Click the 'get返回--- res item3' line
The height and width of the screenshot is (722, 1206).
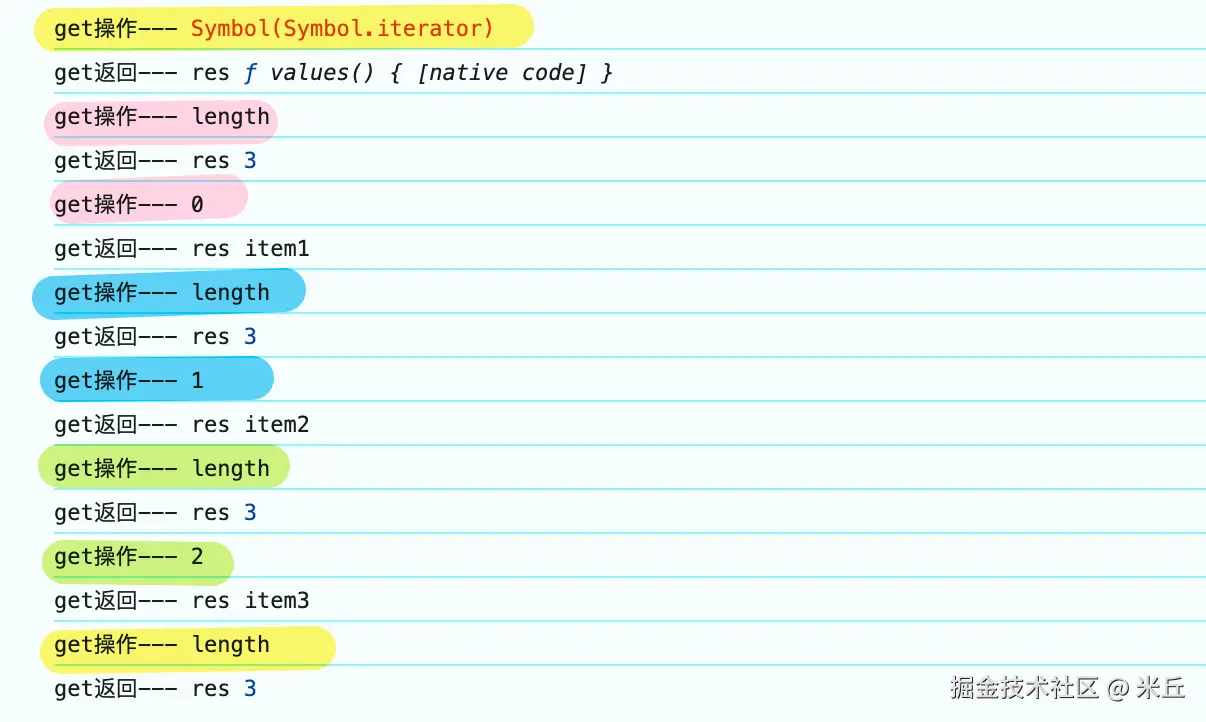point(182,601)
